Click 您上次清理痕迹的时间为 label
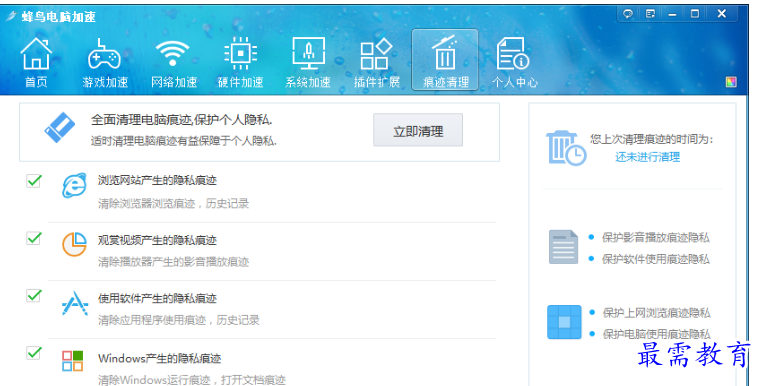The image size is (759, 386). click(652, 139)
